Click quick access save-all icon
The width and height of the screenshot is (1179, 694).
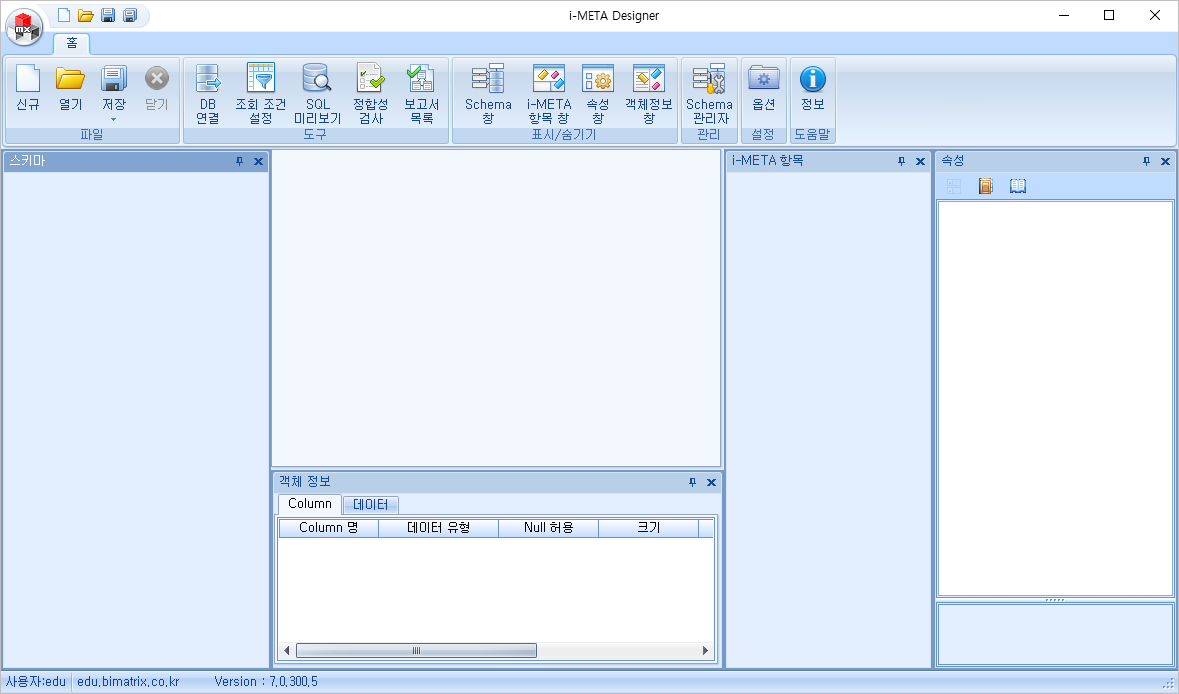pos(130,15)
